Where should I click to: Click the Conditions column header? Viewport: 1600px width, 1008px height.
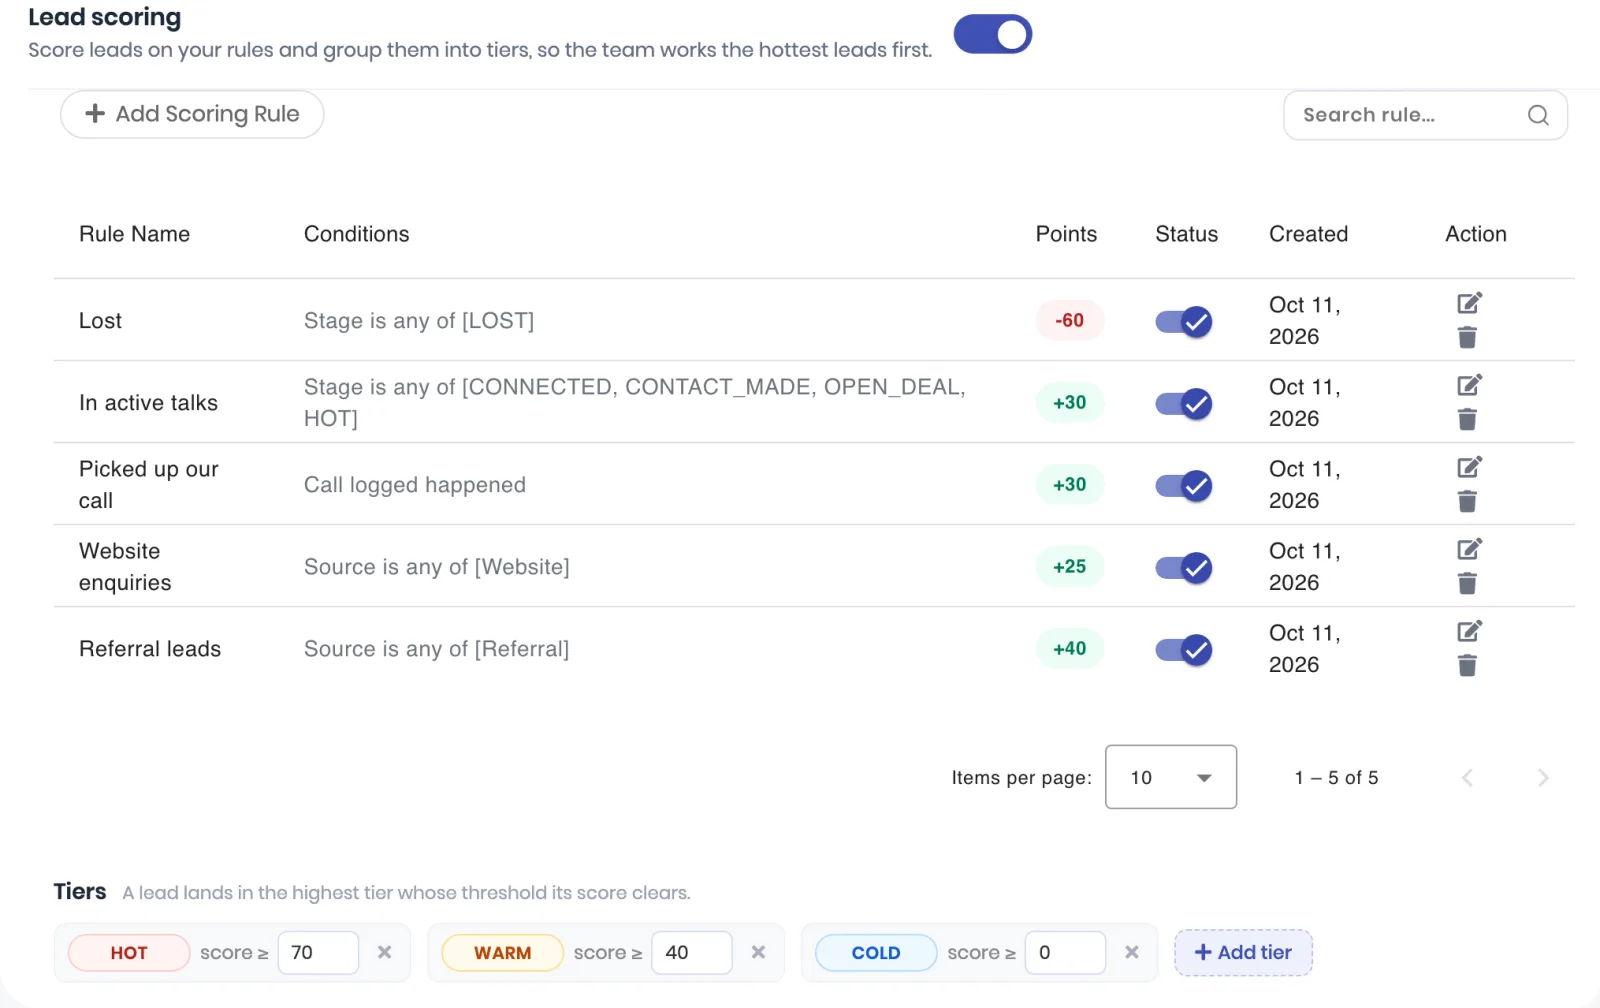click(x=356, y=234)
